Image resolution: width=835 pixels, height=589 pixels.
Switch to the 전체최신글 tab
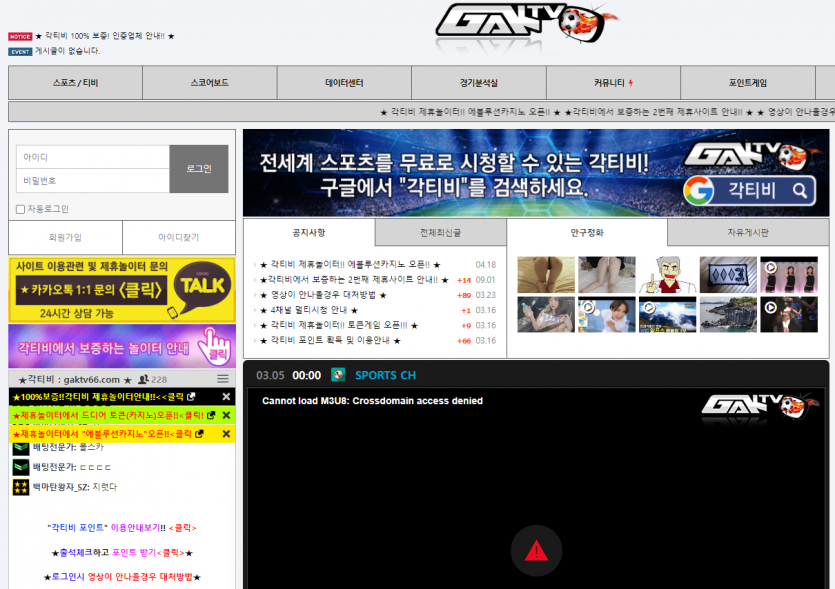(440, 233)
